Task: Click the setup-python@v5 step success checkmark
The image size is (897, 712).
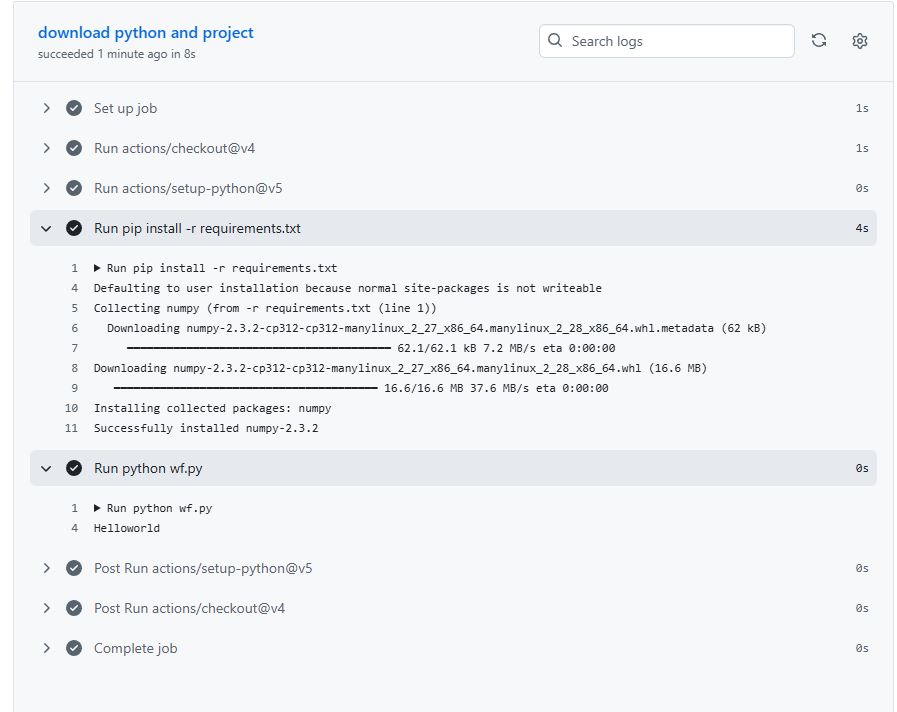Action: [x=74, y=188]
